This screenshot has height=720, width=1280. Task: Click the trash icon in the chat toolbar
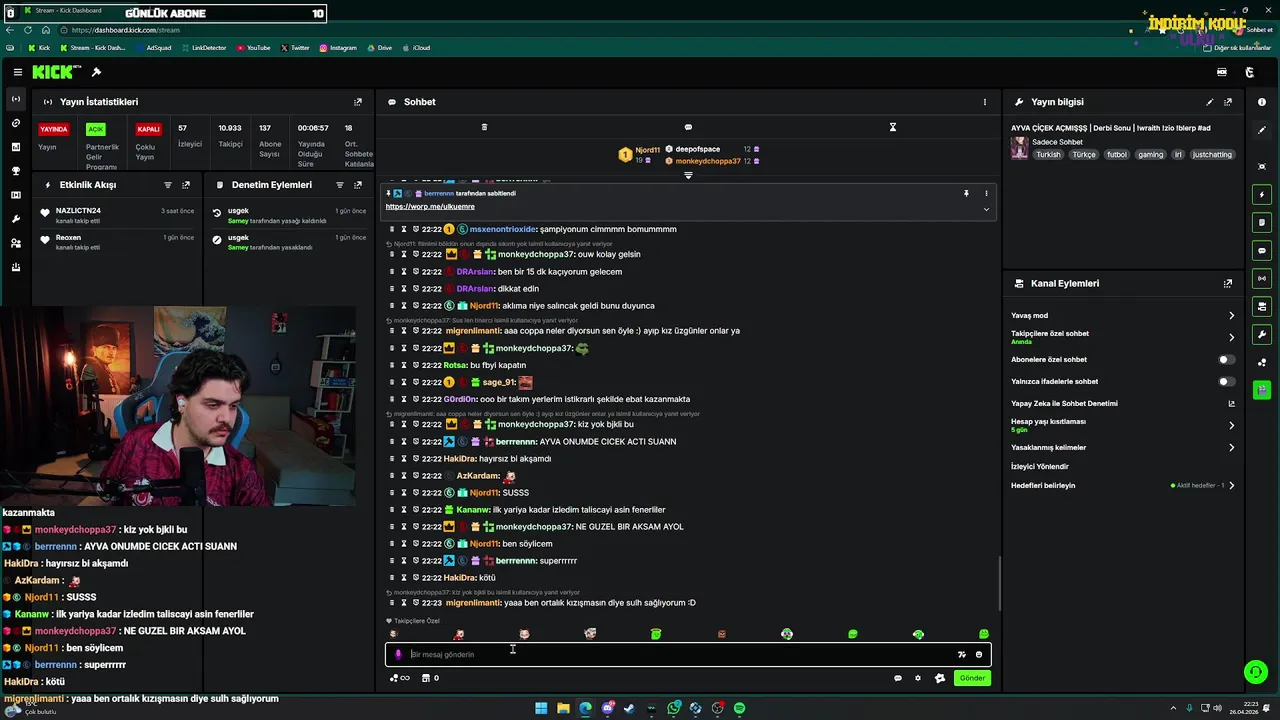pos(484,127)
